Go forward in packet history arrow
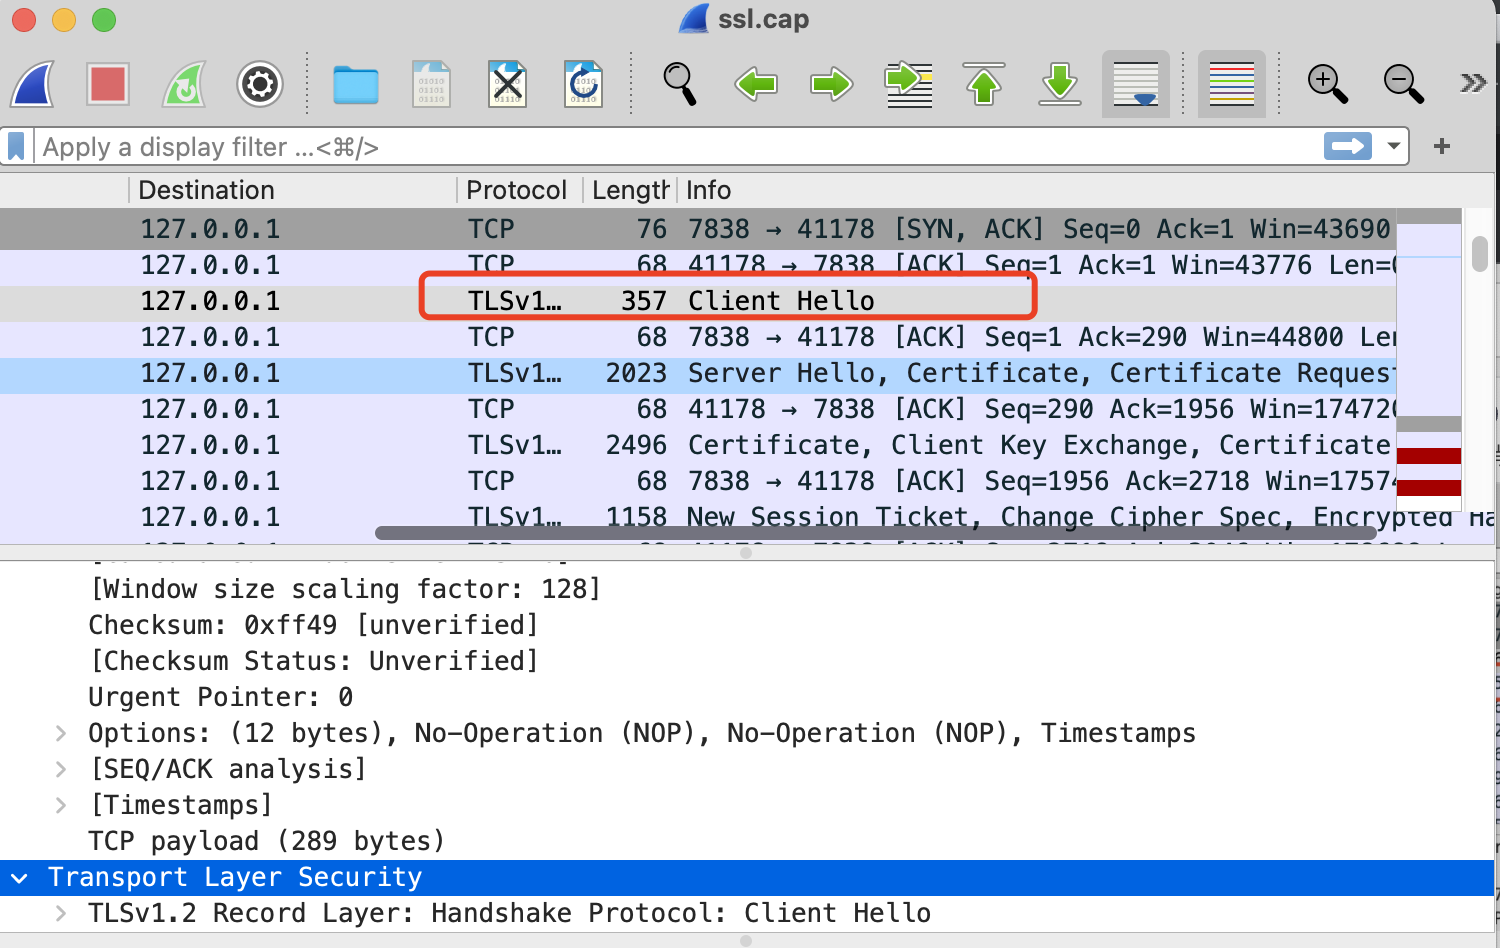This screenshot has height=948, width=1500. (x=832, y=84)
